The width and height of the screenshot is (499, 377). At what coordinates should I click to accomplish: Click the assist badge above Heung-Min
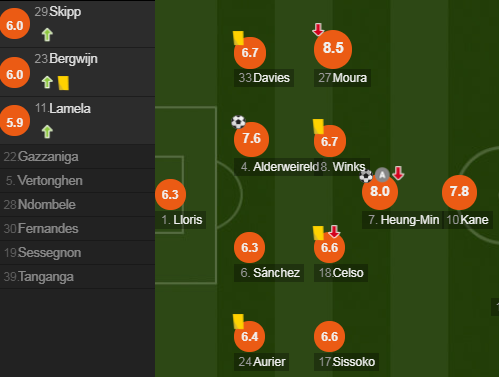click(x=382, y=174)
